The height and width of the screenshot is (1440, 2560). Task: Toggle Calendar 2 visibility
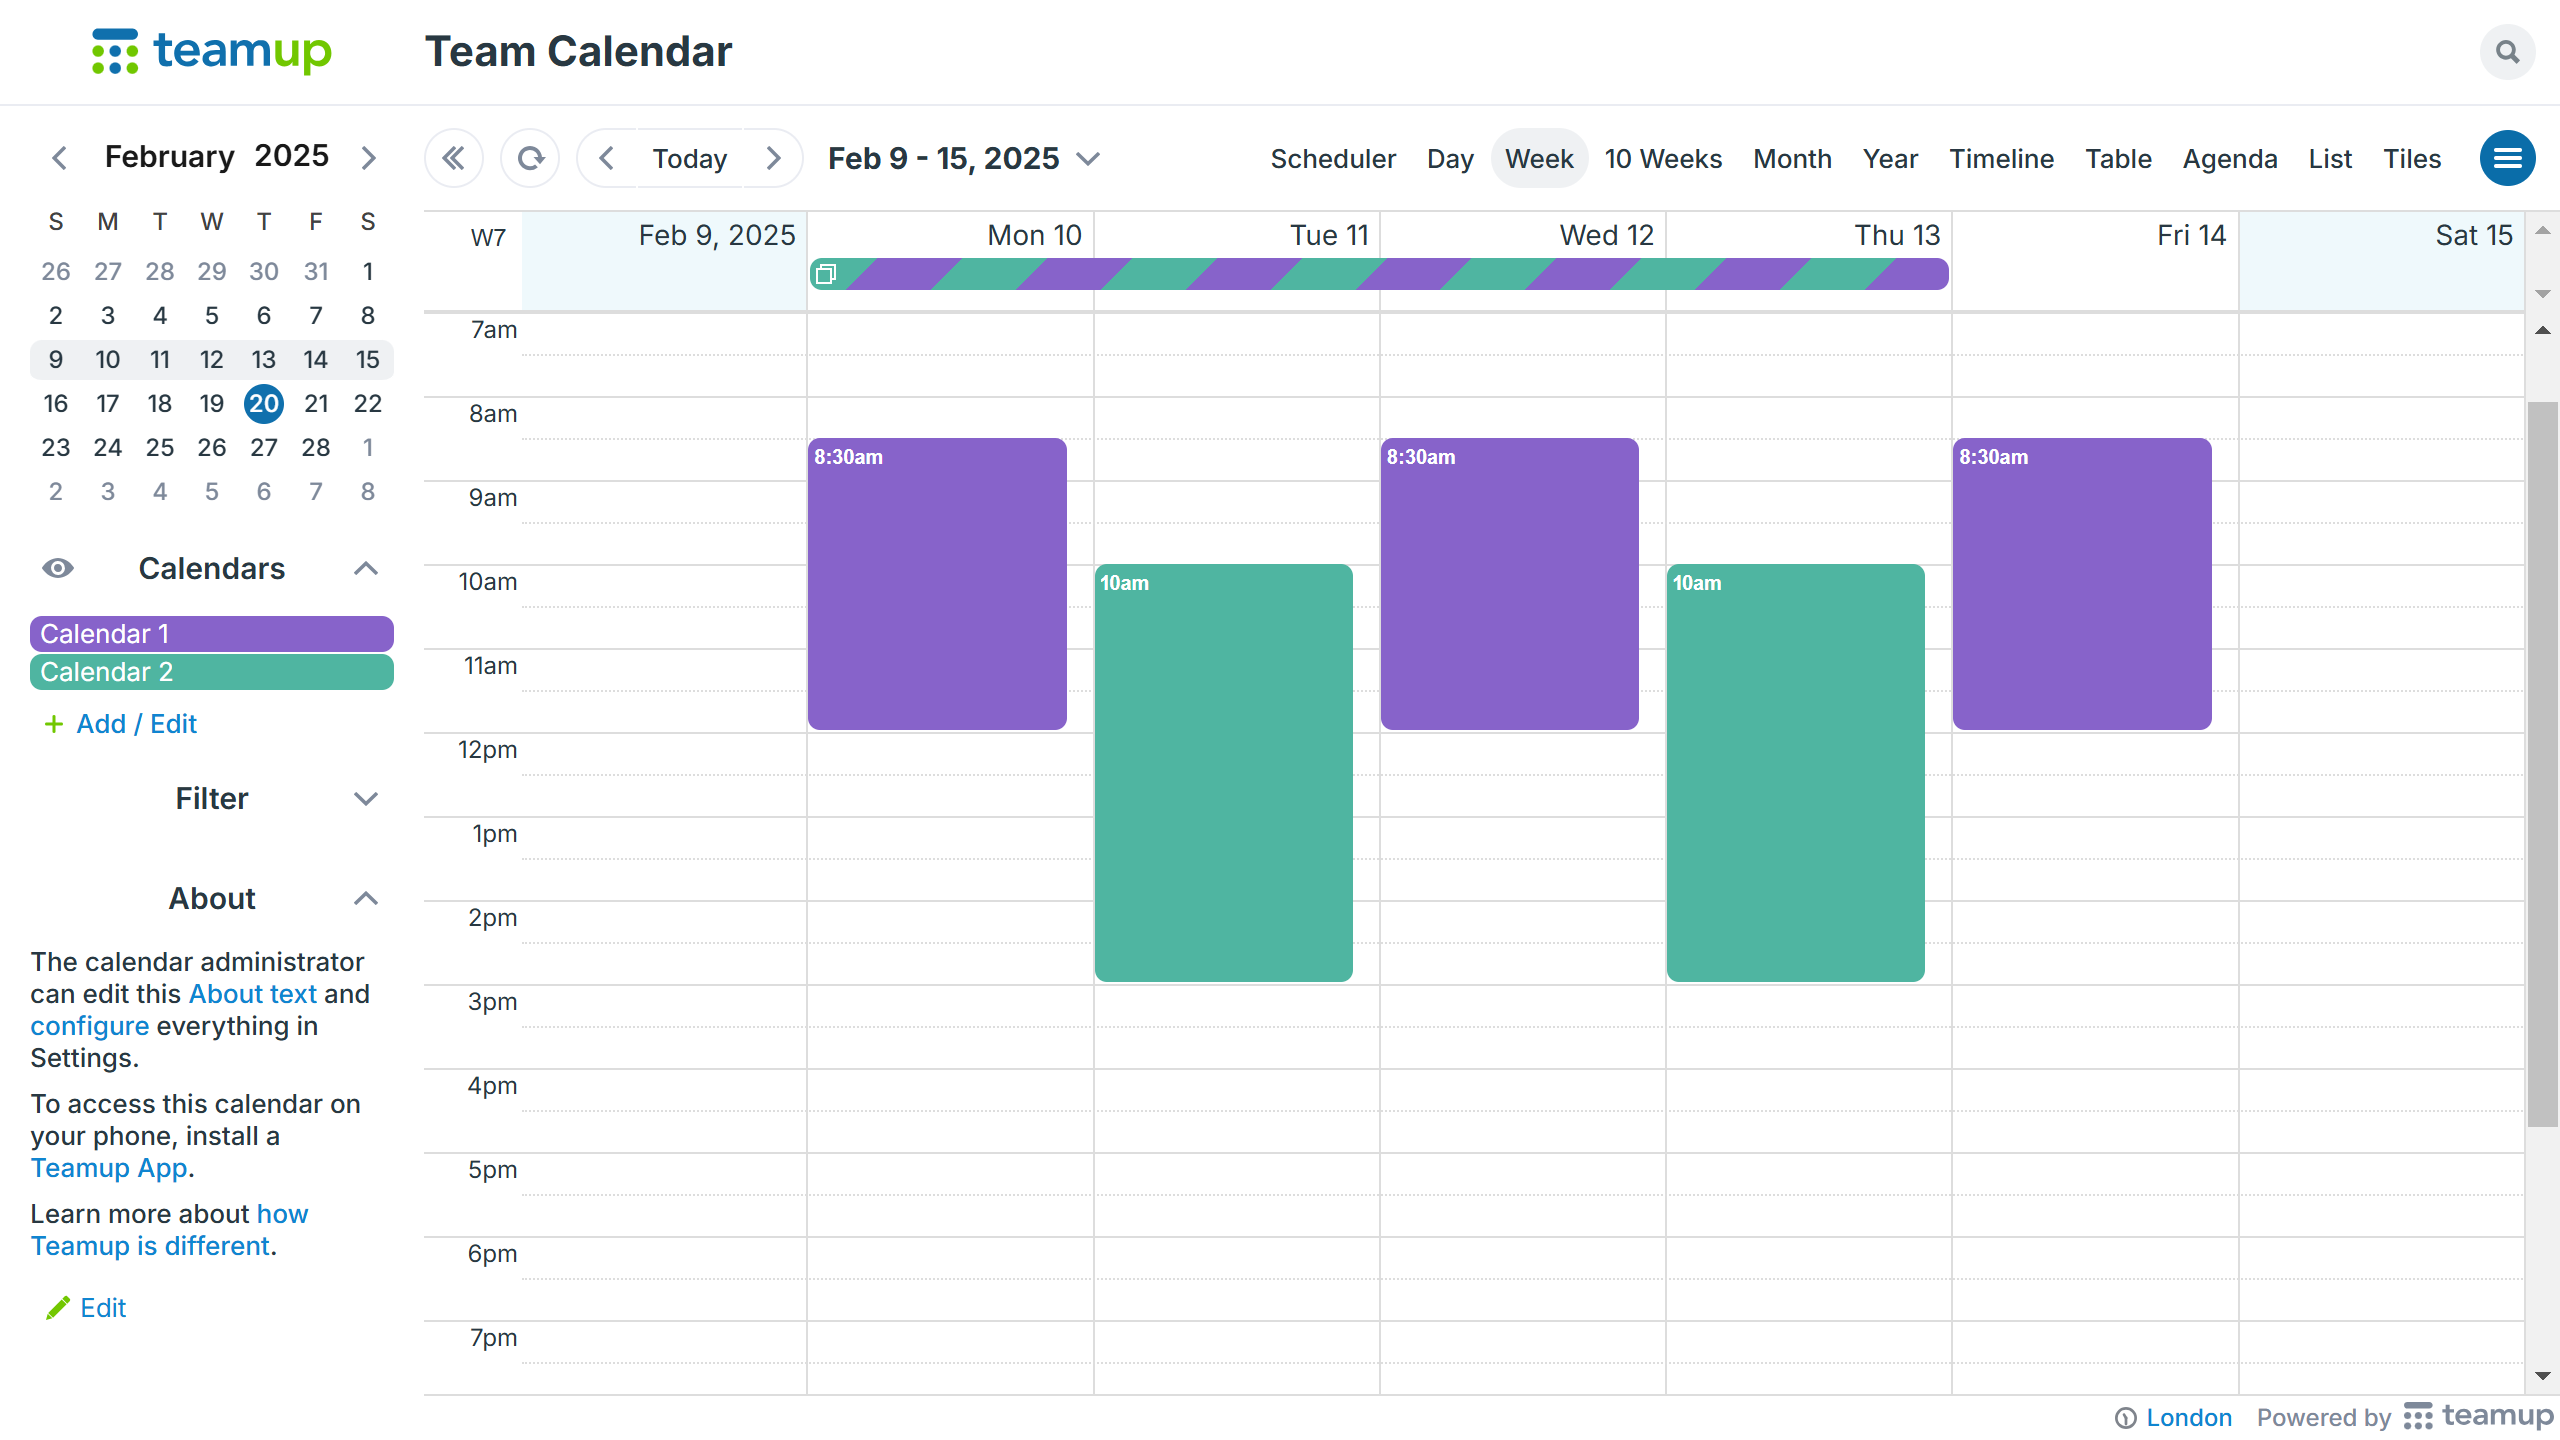tap(211, 672)
